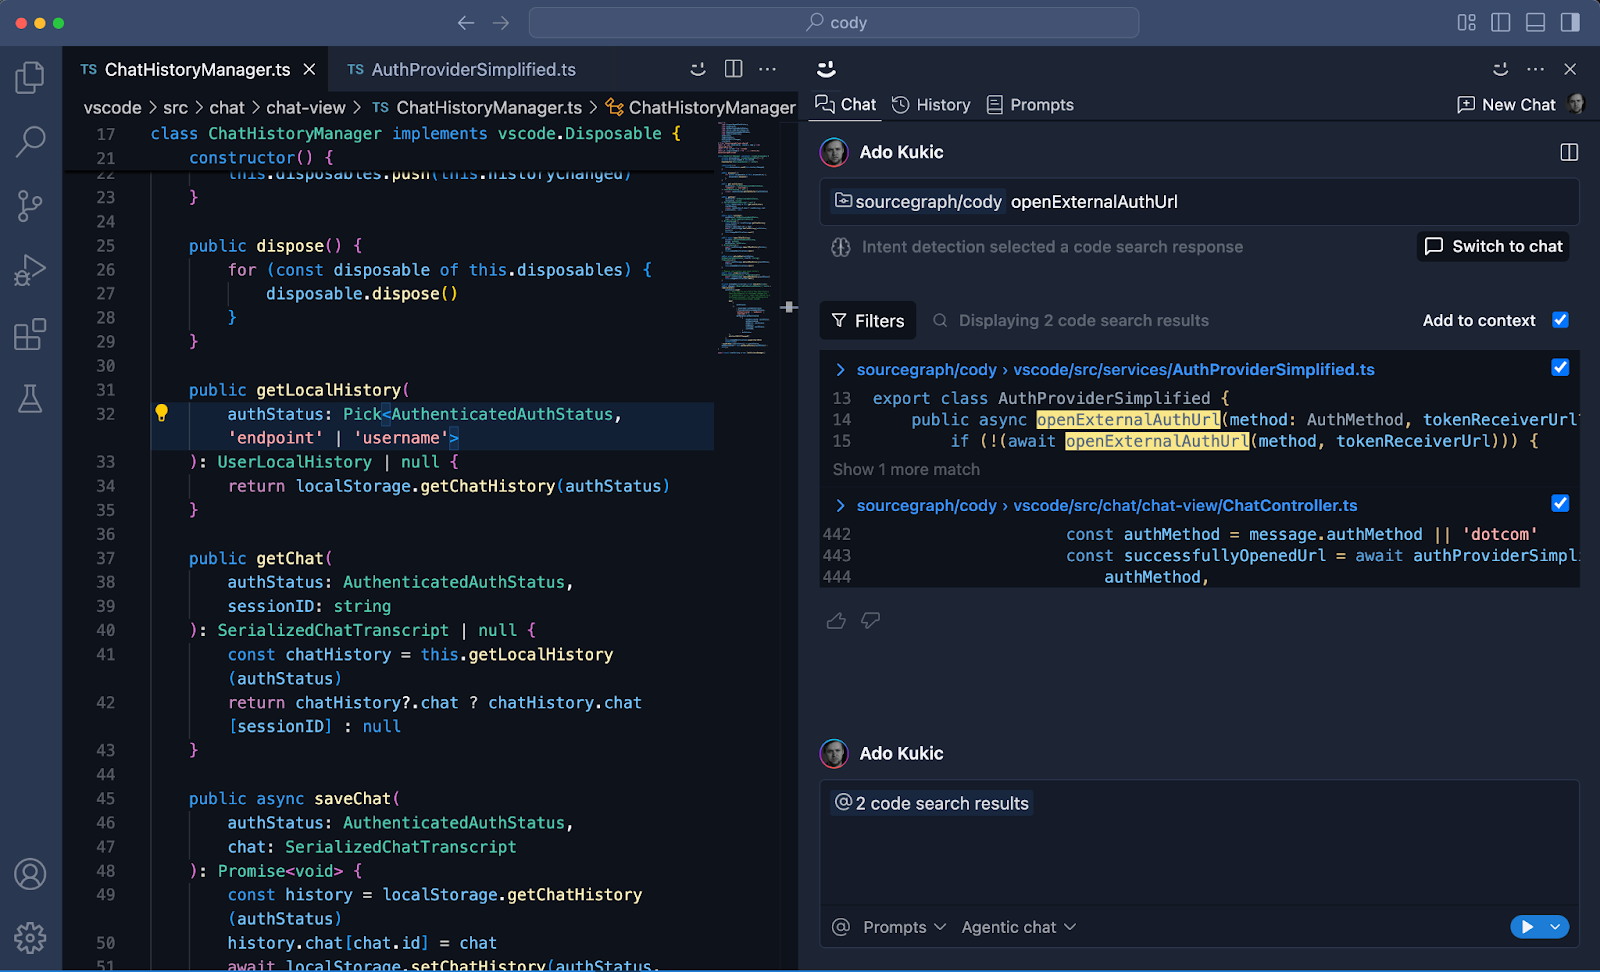Uncheck the AuthProviderSimplified.ts search result
The width and height of the screenshot is (1600, 972).
click(1560, 367)
